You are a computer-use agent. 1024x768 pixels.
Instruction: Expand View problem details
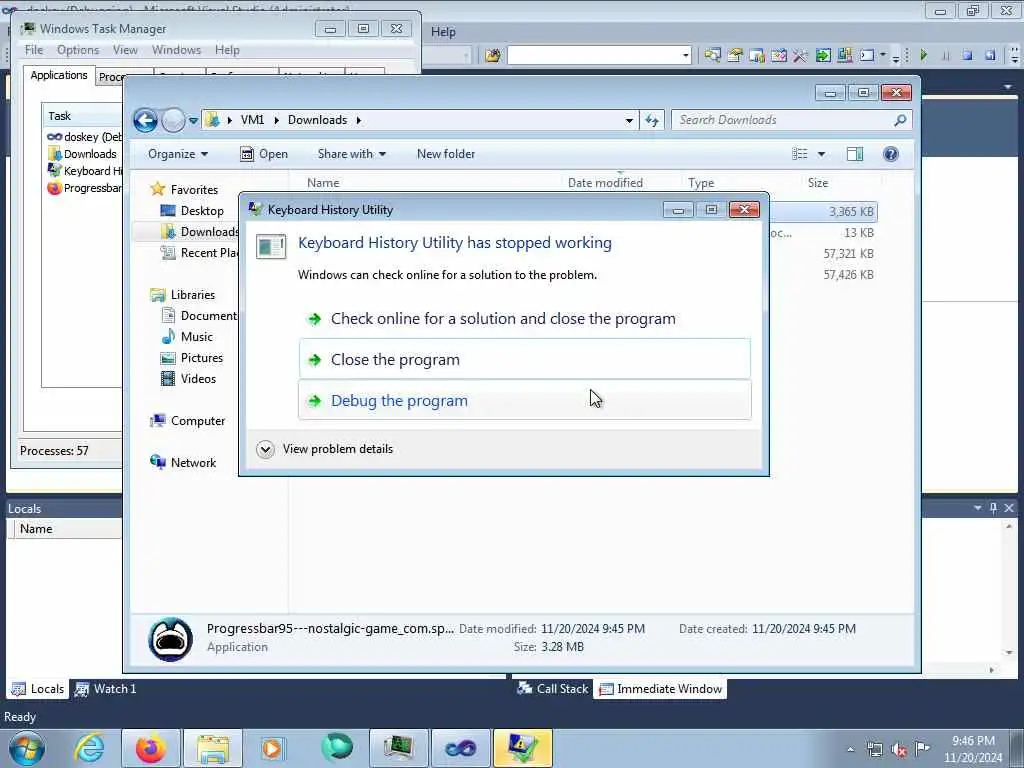click(x=325, y=449)
